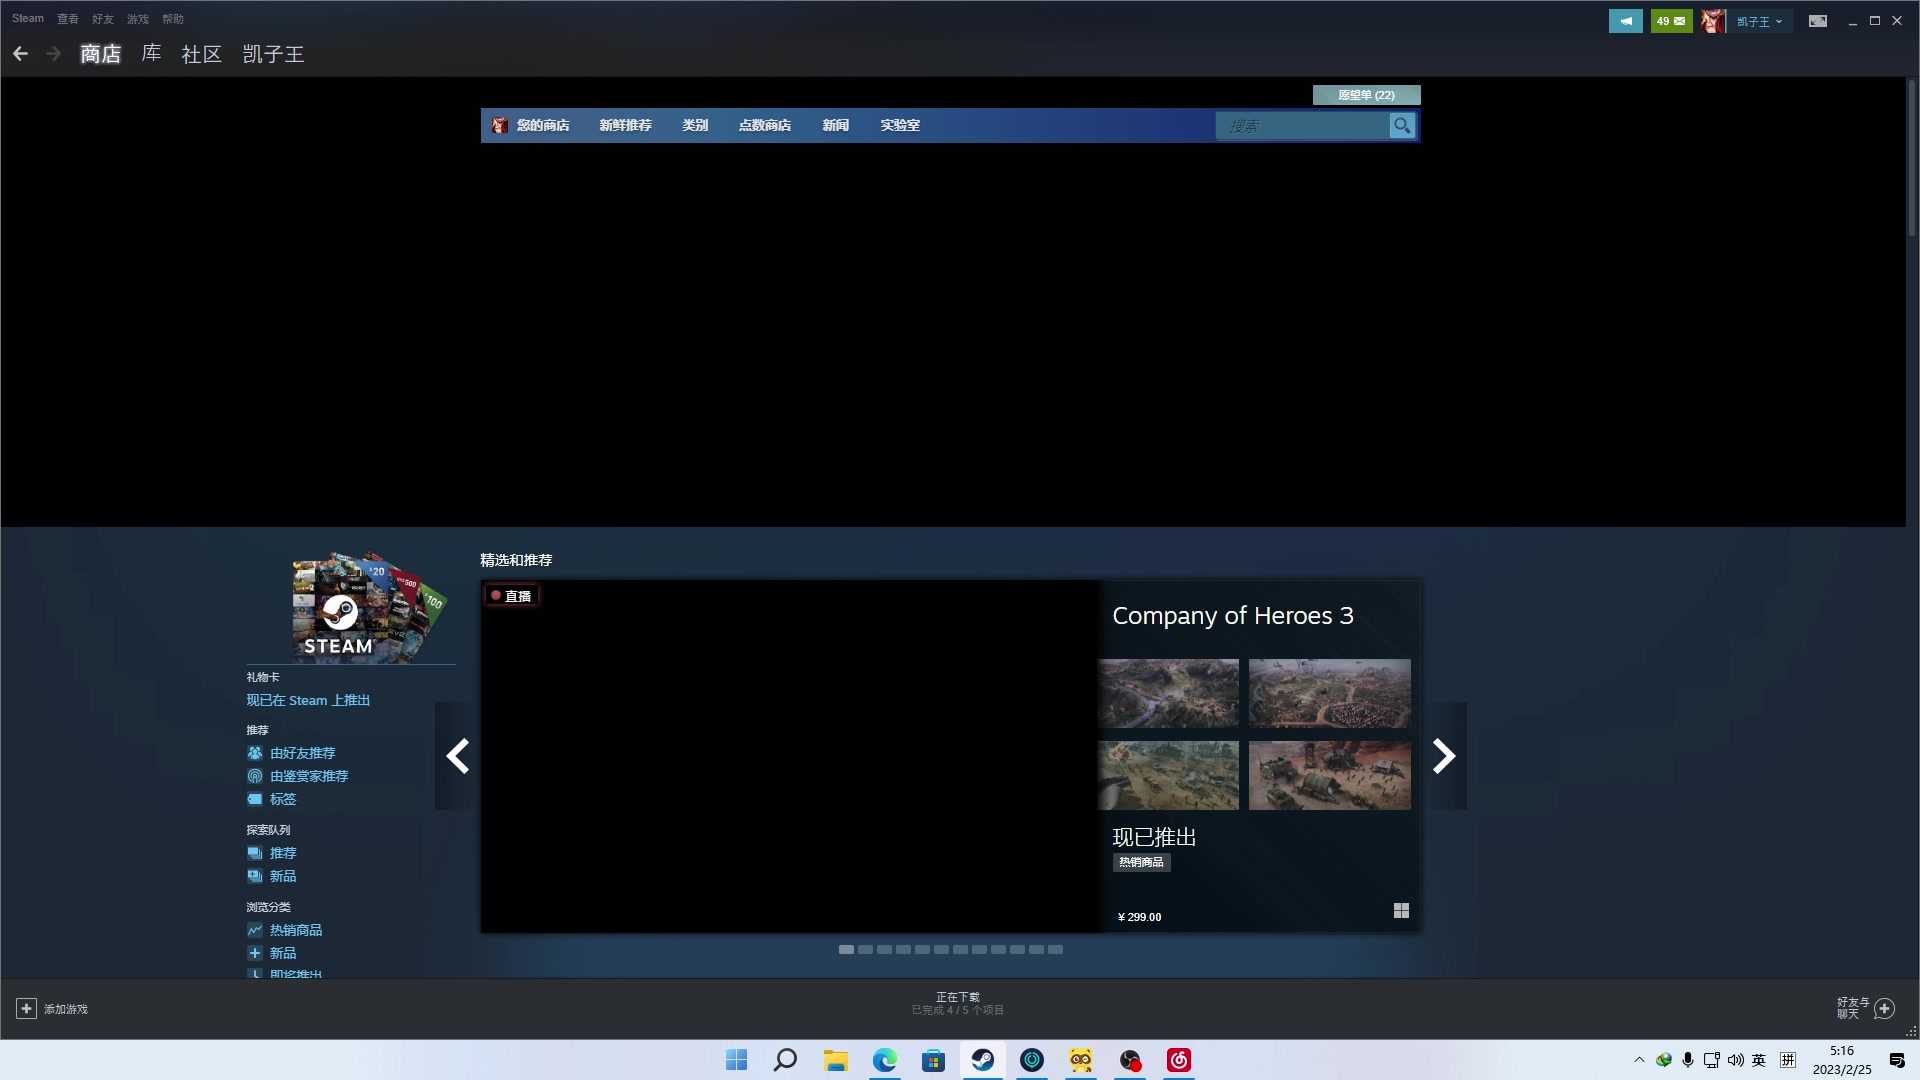Show previous featured game carousel arrow
The width and height of the screenshot is (1920, 1080).
tap(458, 756)
